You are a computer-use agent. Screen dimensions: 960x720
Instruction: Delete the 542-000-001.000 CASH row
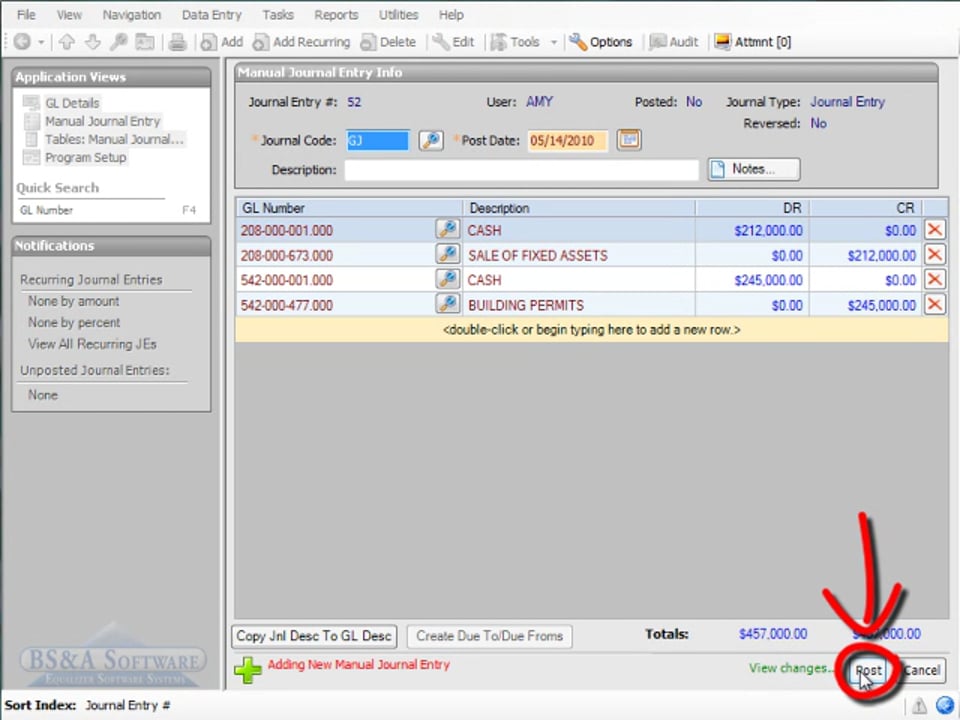934,279
